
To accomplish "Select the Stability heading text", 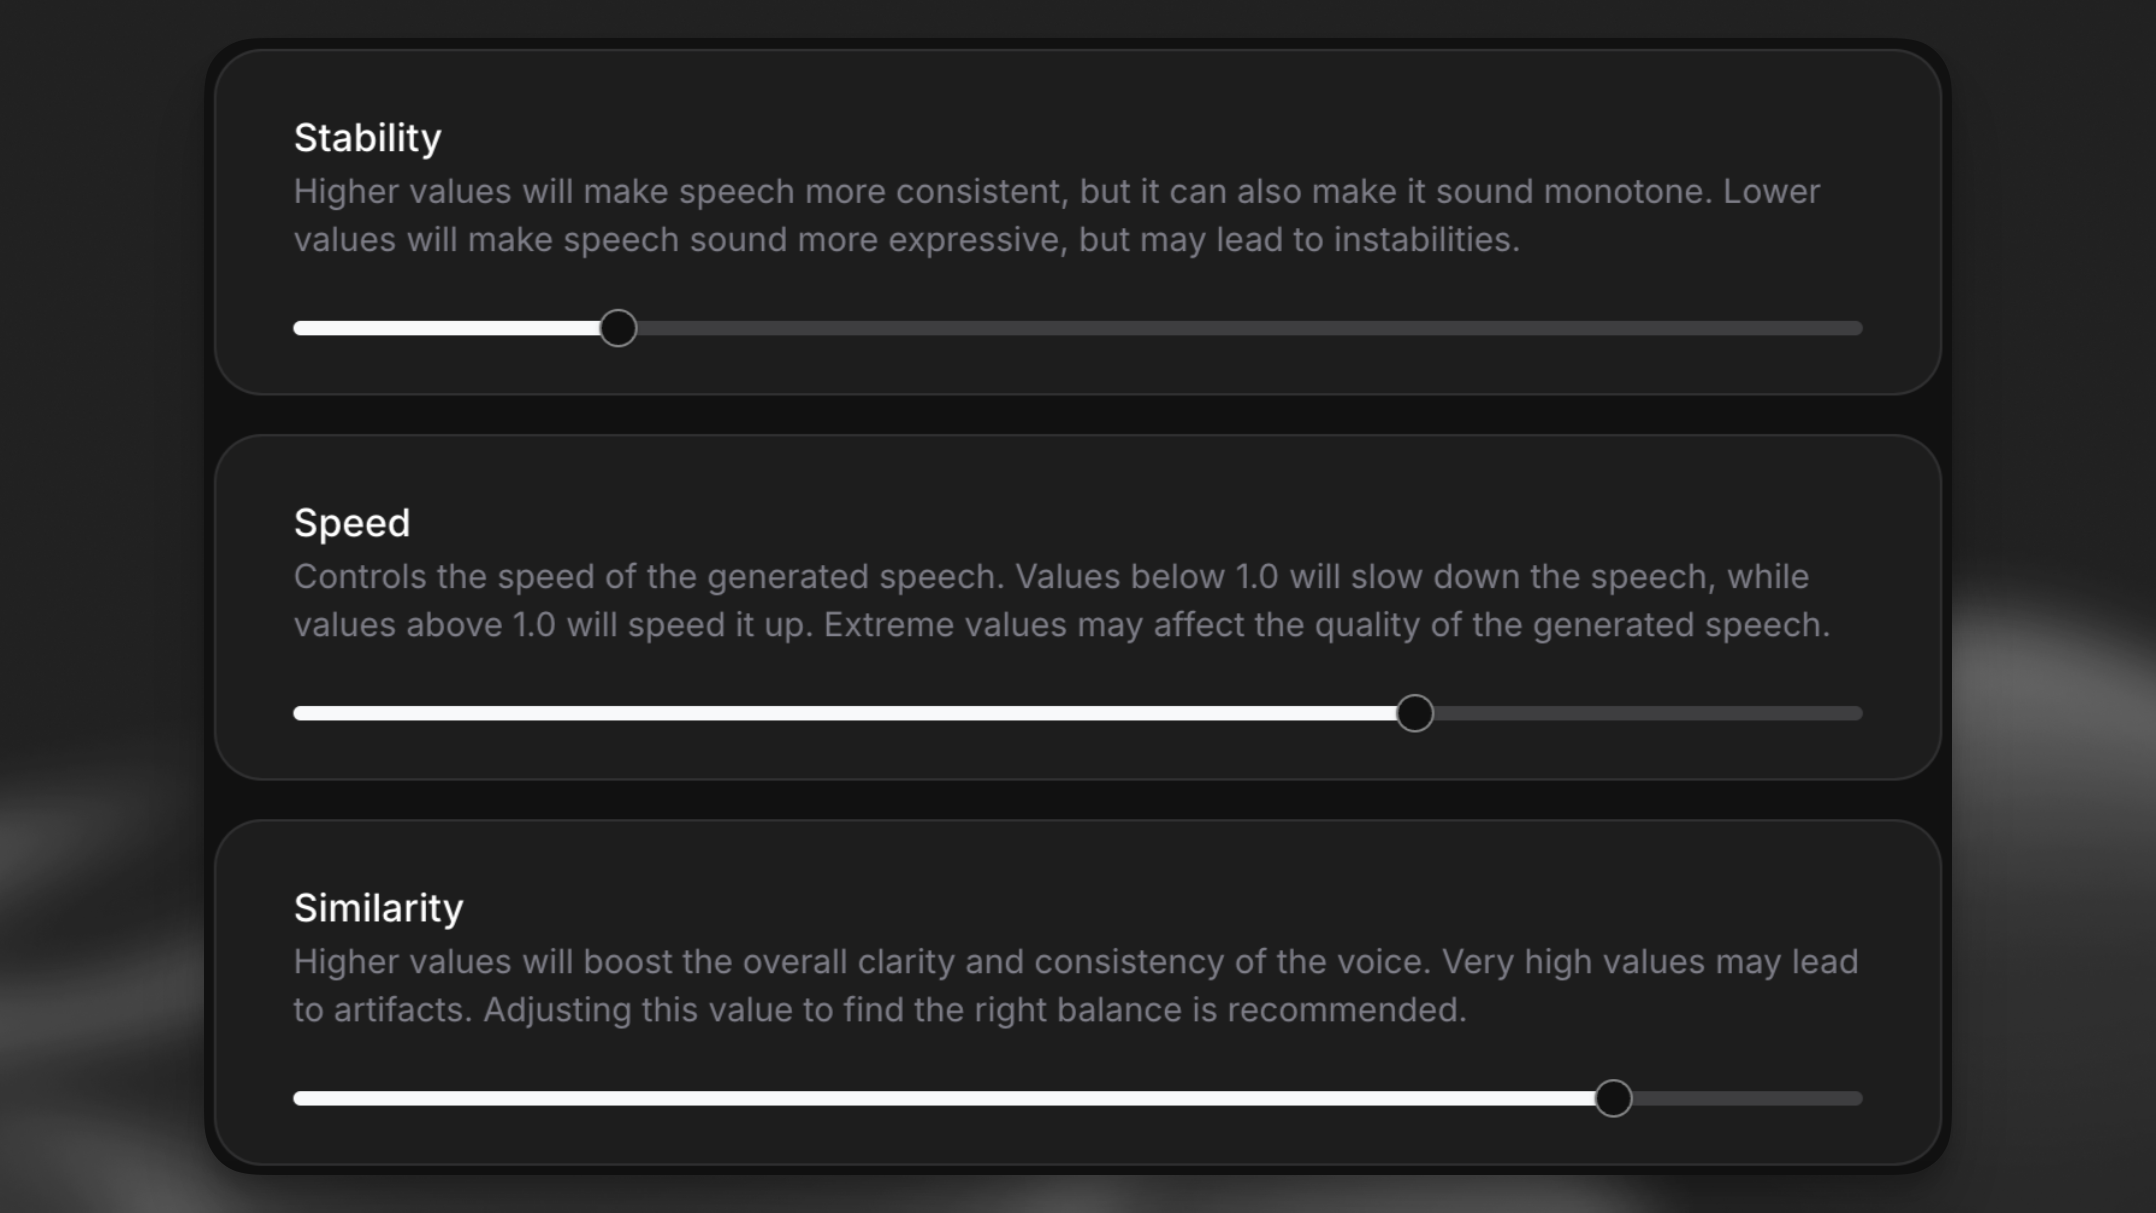I will pos(367,137).
